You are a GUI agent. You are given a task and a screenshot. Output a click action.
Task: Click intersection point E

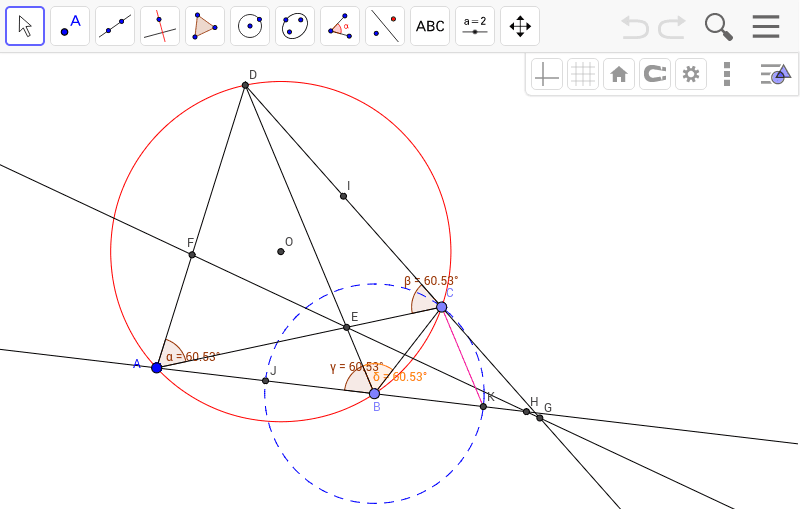[x=346, y=327]
